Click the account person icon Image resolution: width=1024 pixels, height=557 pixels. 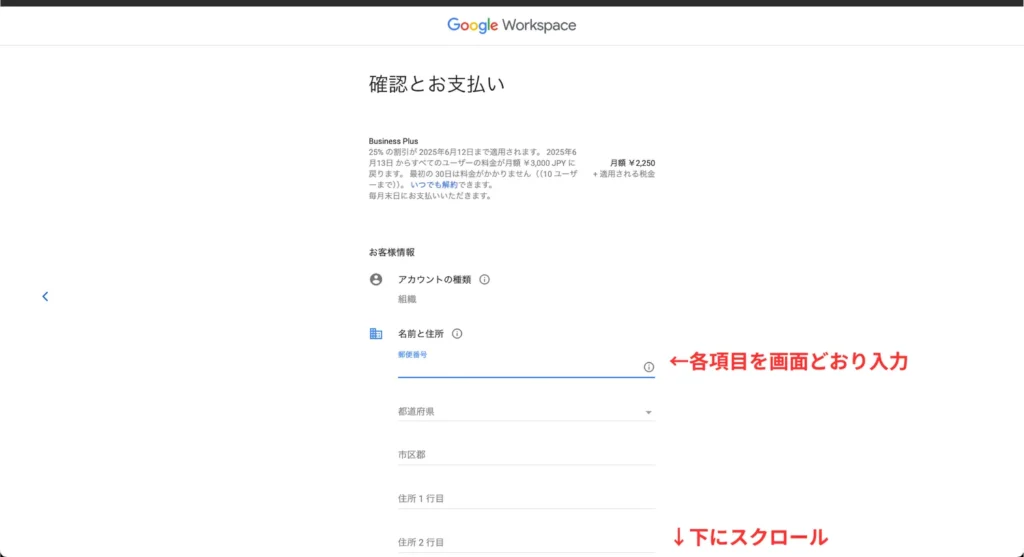tap(376, 279)
